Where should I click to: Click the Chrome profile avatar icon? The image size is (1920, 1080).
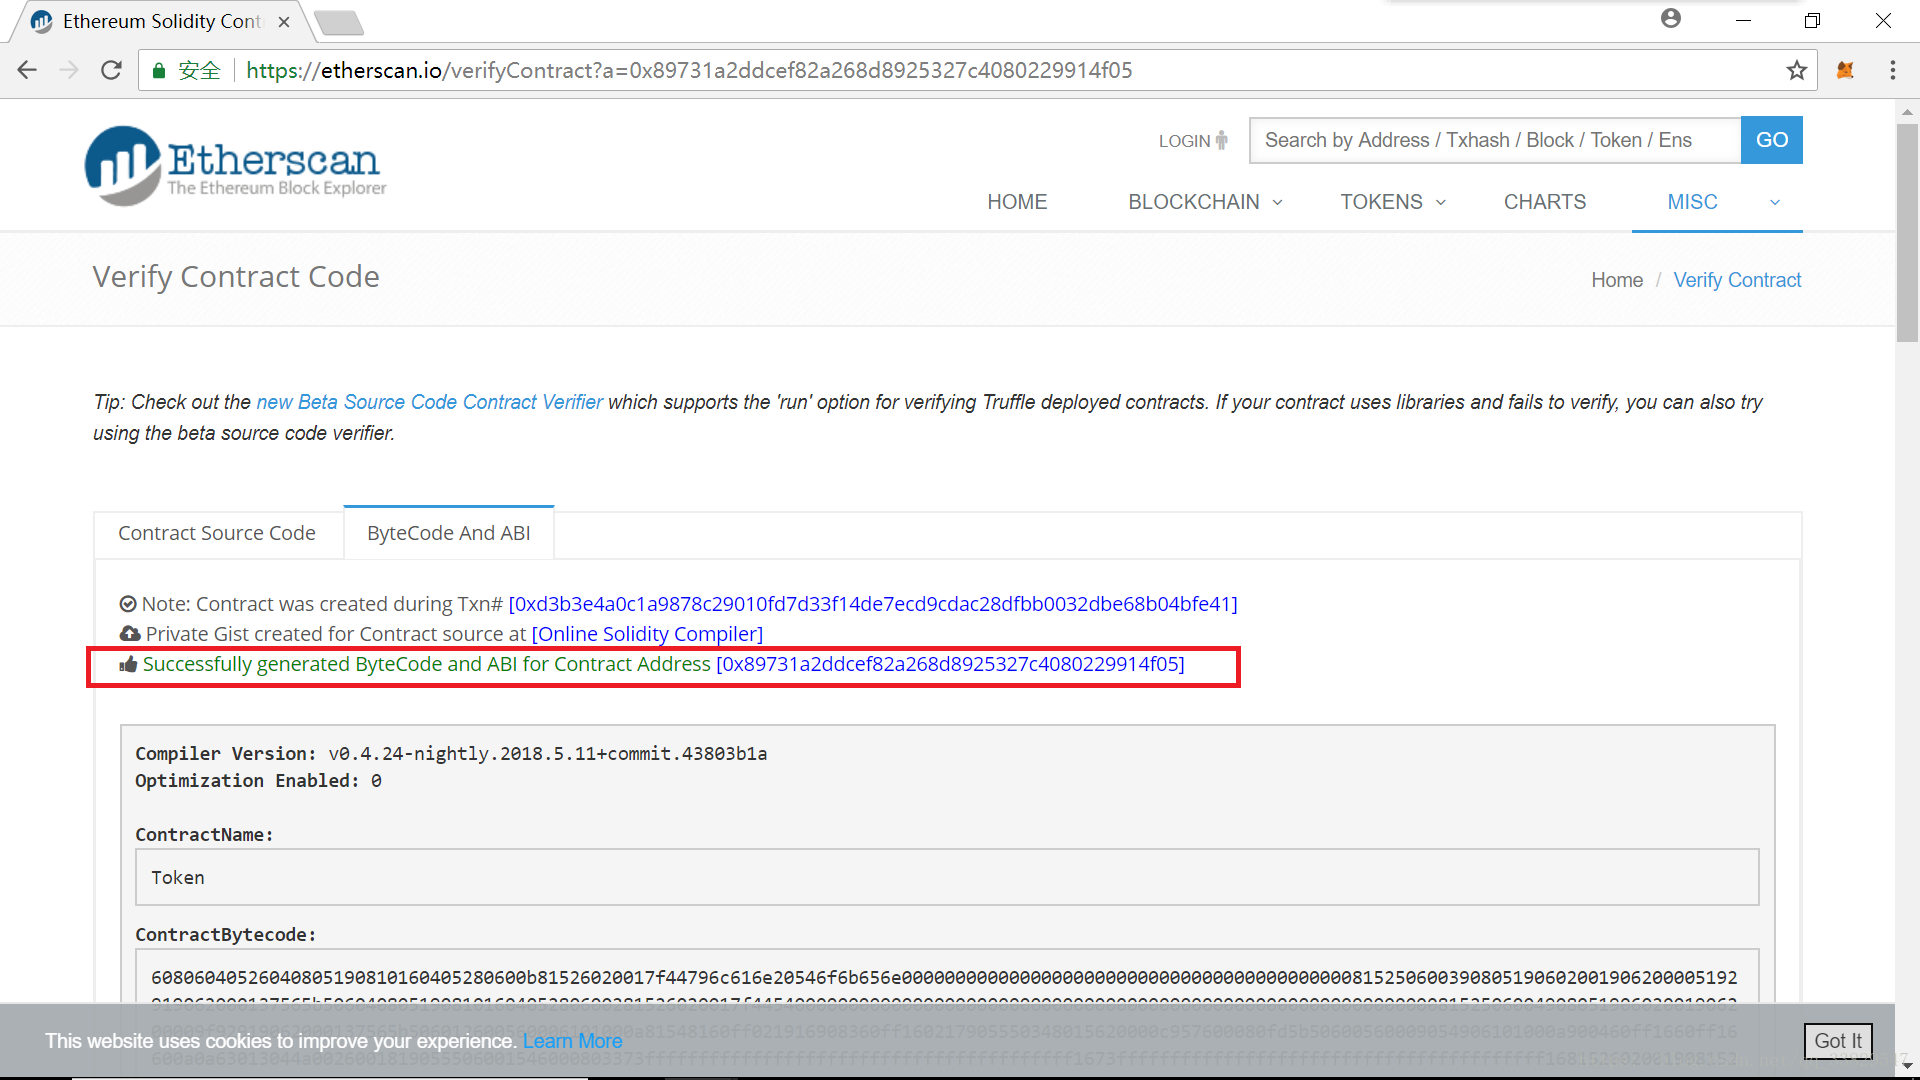(x=1671, y=18)
